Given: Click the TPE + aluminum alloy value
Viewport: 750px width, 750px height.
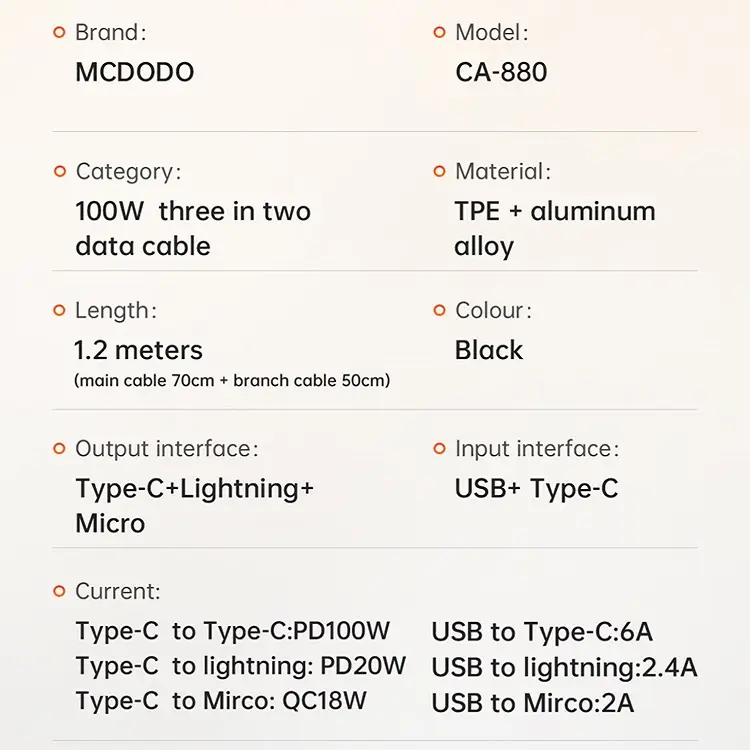Looking at the screenshot, I should point(555,229).
